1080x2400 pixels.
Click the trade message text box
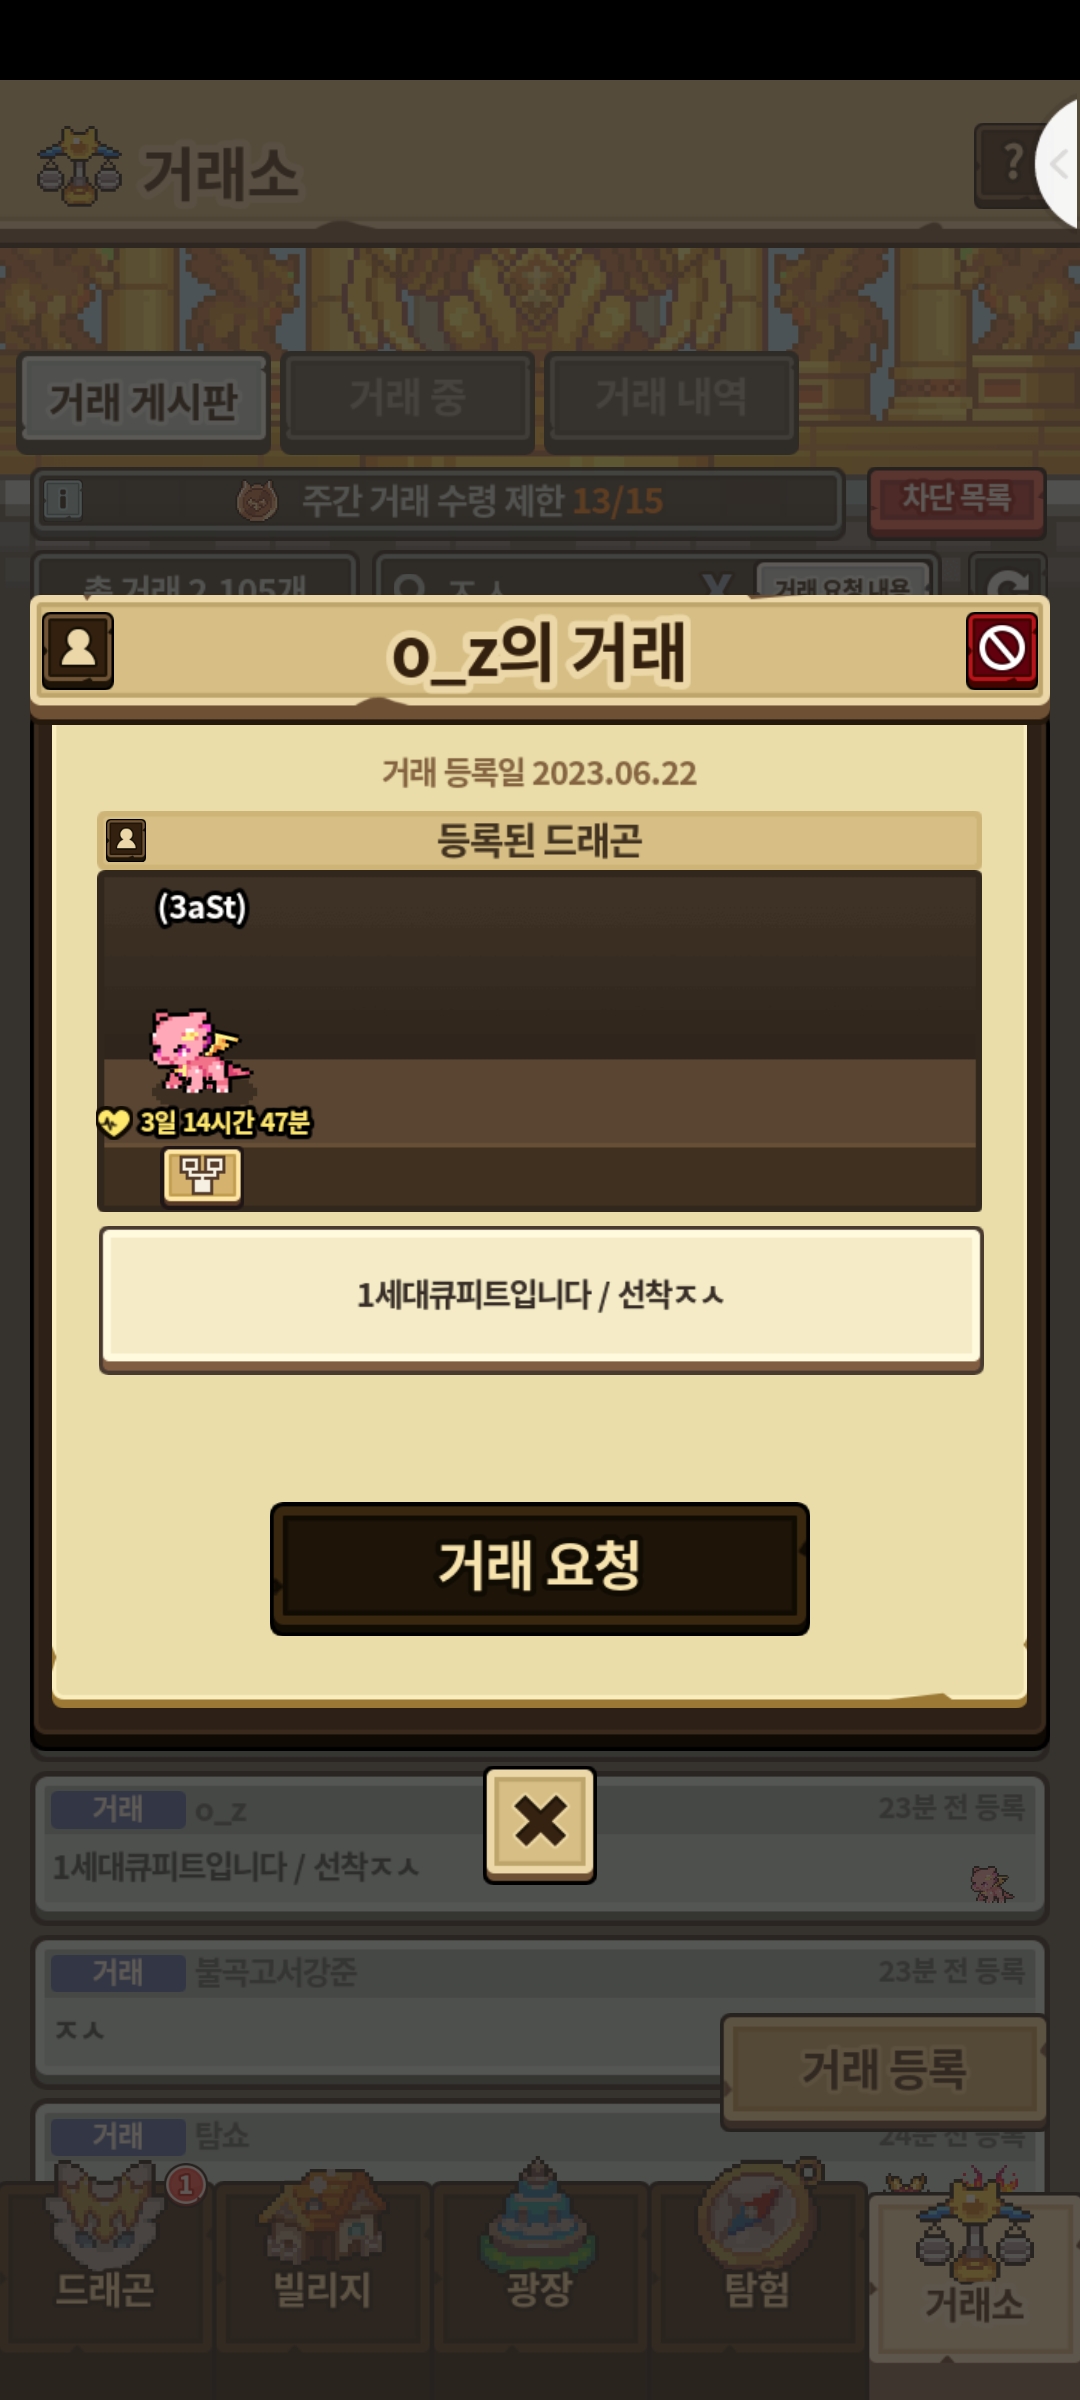pyautogui.click(x=541, y=1298)
